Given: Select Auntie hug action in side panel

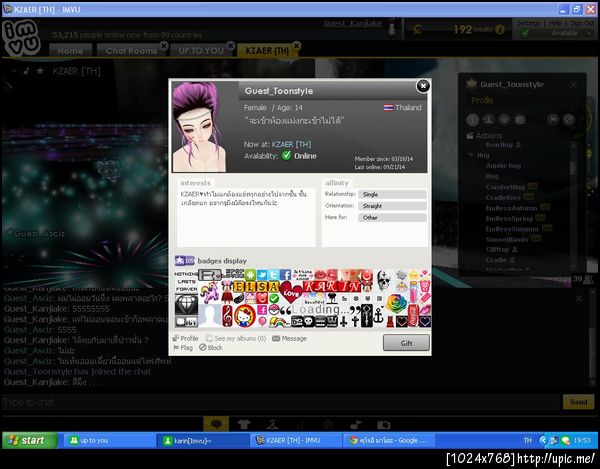Looking at the screenshot, I should (x=503, y=166).
